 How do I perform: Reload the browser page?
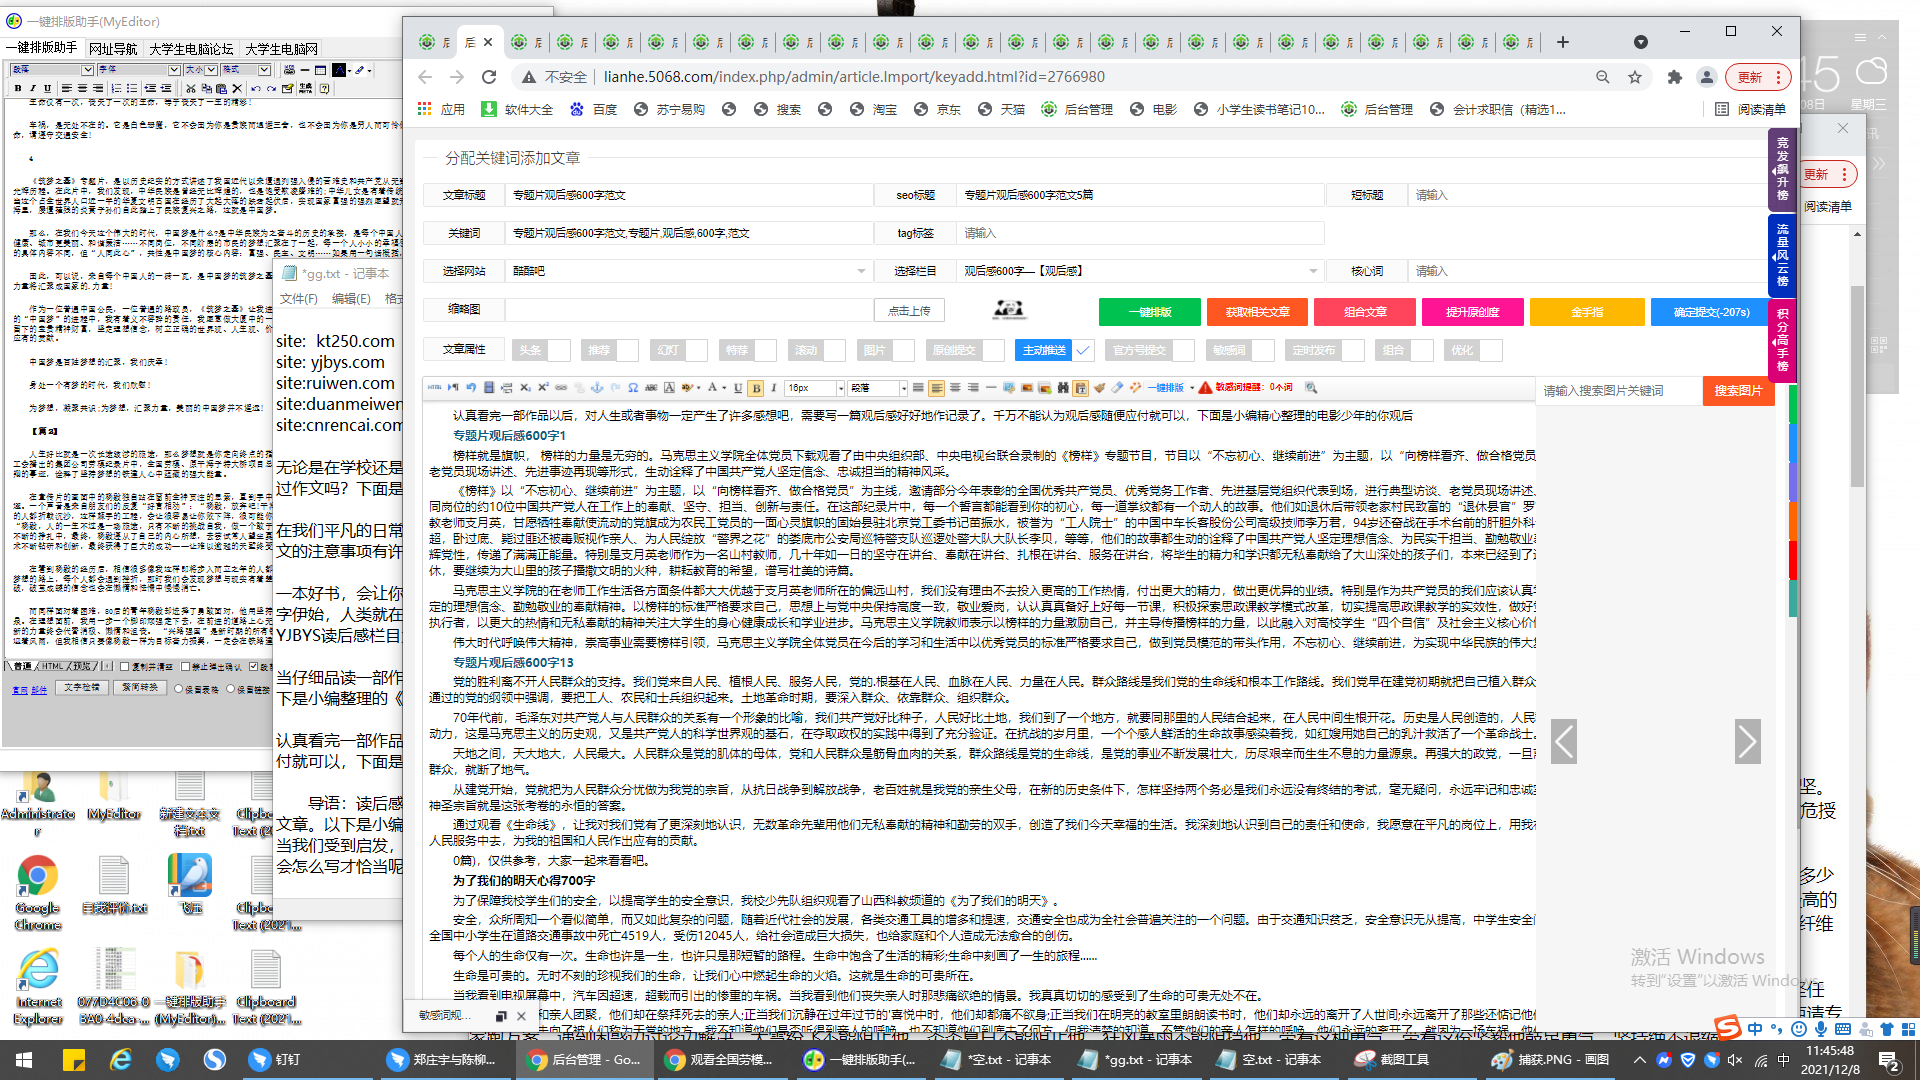tap(489, 77)
